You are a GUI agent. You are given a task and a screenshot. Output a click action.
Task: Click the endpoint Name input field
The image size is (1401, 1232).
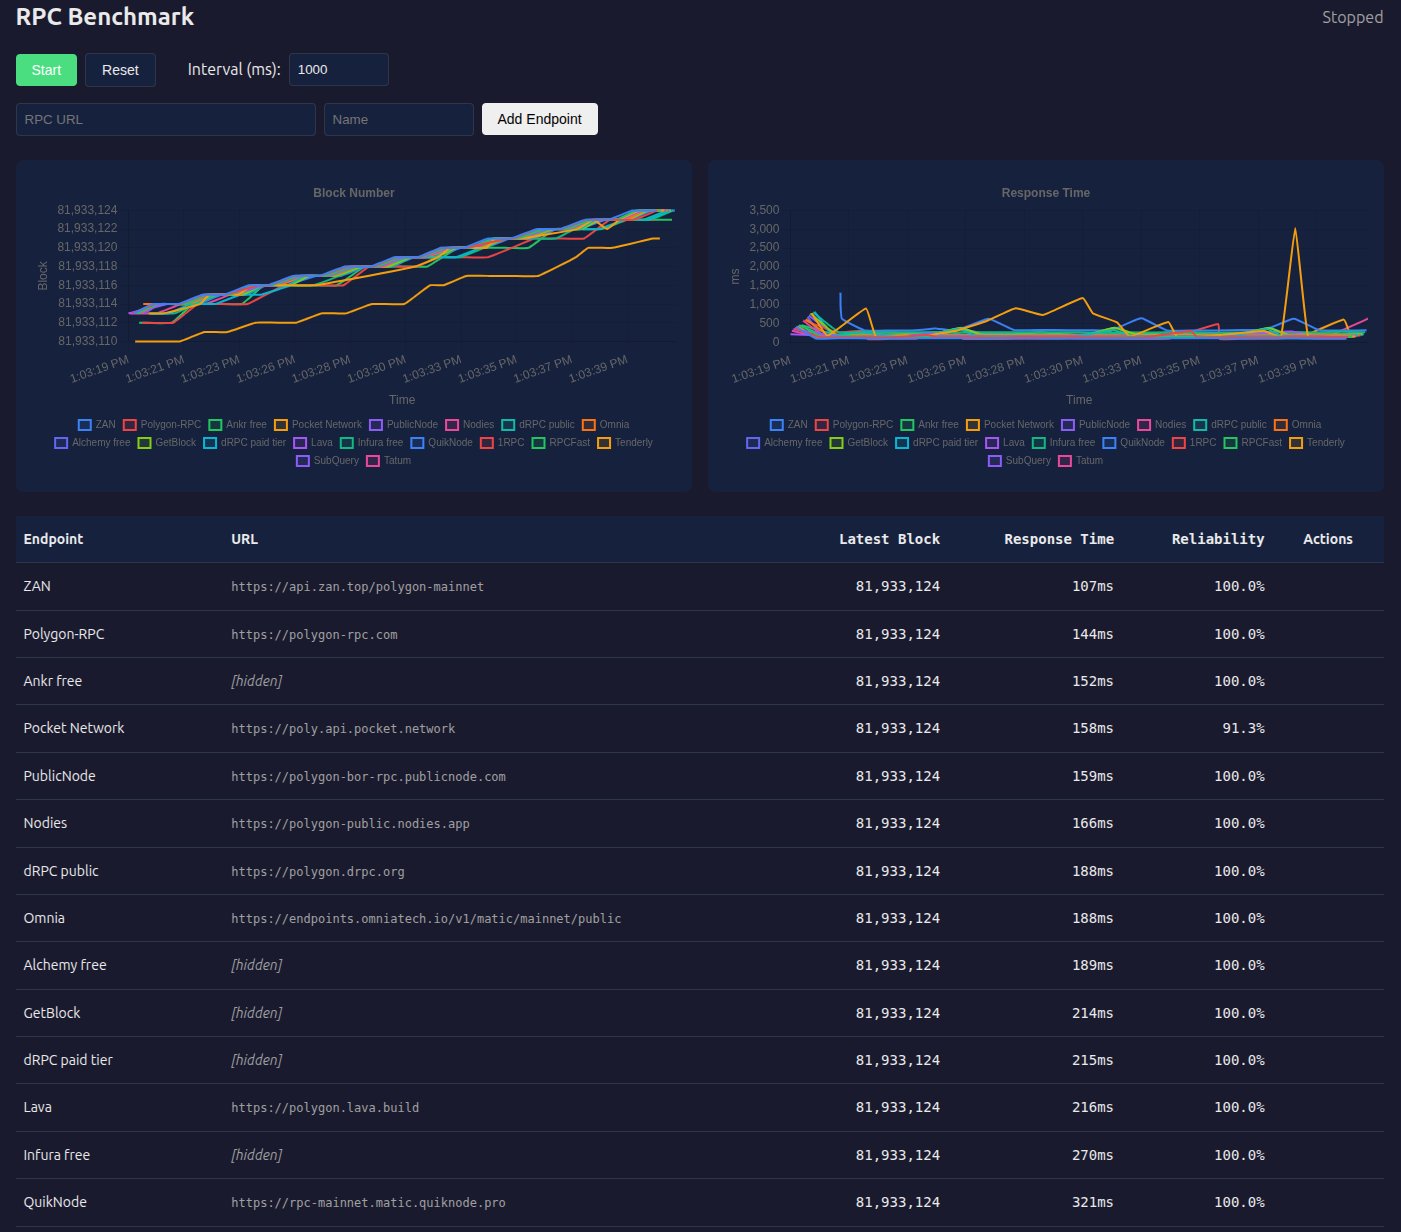pos(398,119)
